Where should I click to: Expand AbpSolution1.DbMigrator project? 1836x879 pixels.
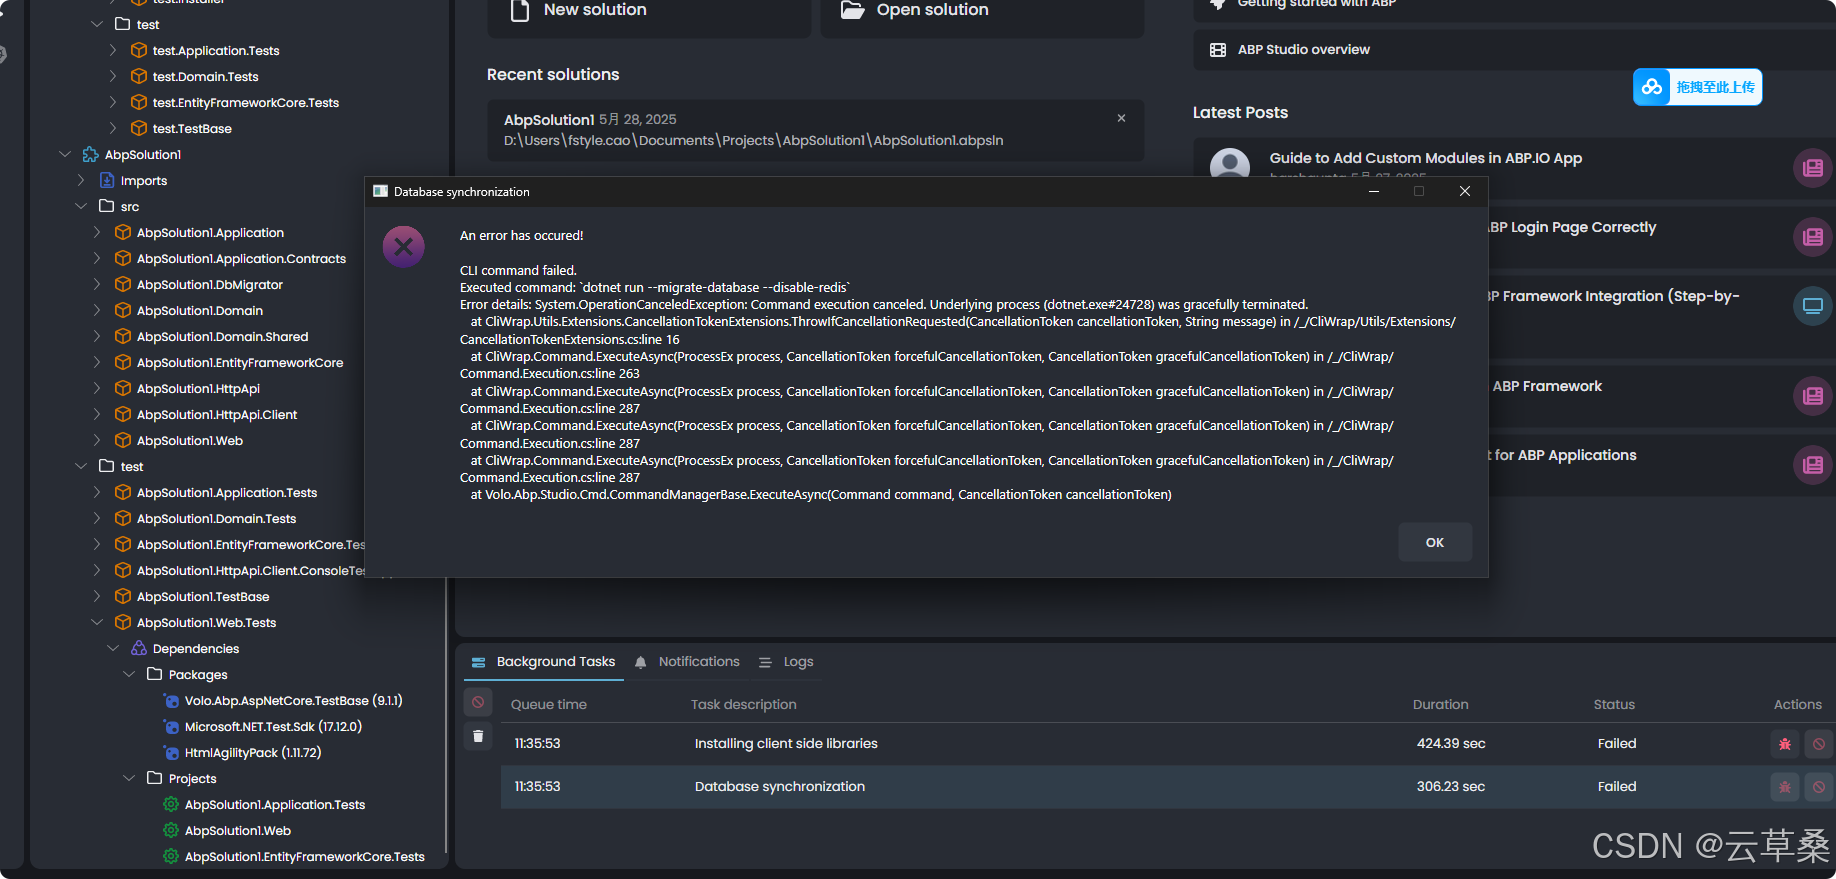tap(97, 284)
